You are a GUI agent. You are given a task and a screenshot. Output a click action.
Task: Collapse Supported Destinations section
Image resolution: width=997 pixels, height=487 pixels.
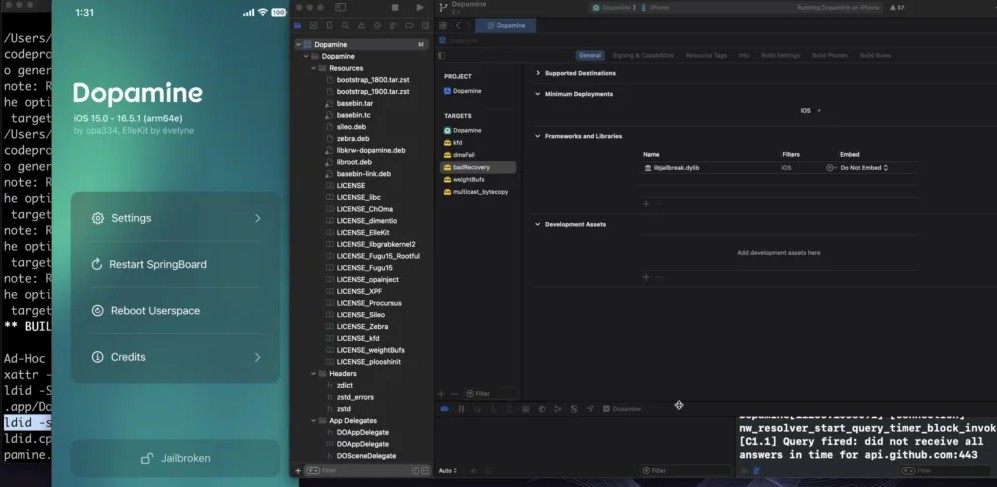coord(538,73)
